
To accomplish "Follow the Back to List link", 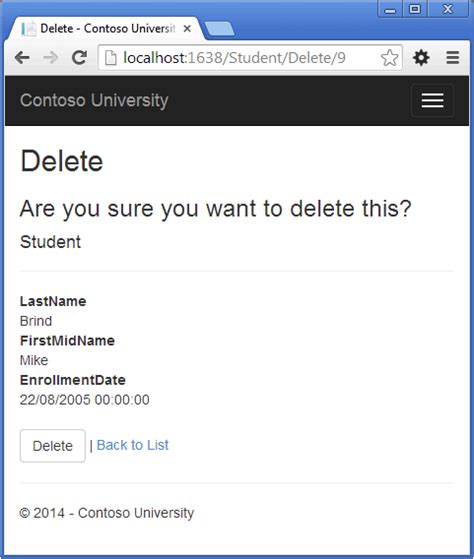I will [133, 445].
